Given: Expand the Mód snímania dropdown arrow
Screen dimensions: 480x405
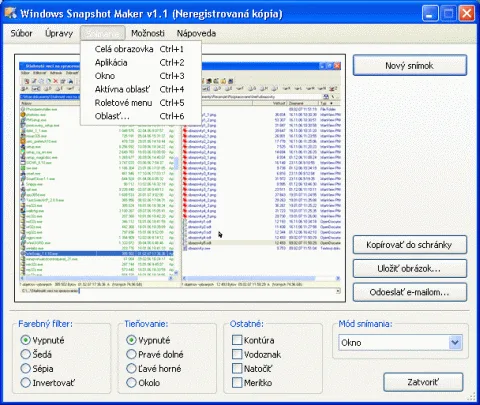Looking at the screenshot, I should (455, 342).
